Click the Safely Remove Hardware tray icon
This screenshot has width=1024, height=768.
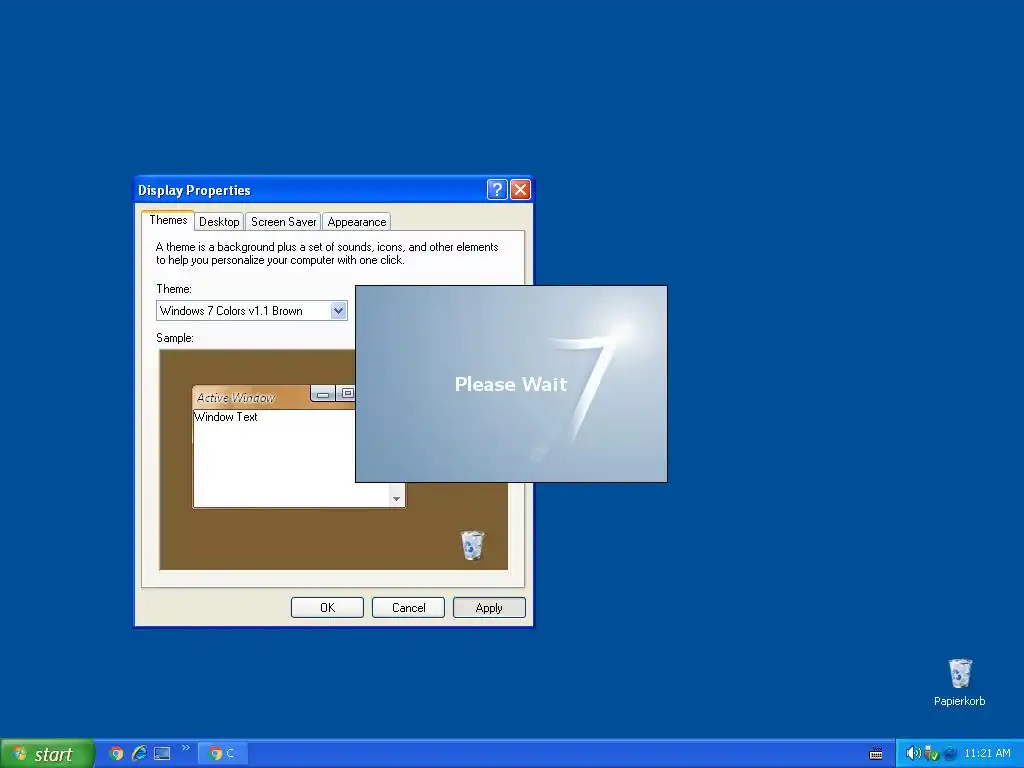931,754
